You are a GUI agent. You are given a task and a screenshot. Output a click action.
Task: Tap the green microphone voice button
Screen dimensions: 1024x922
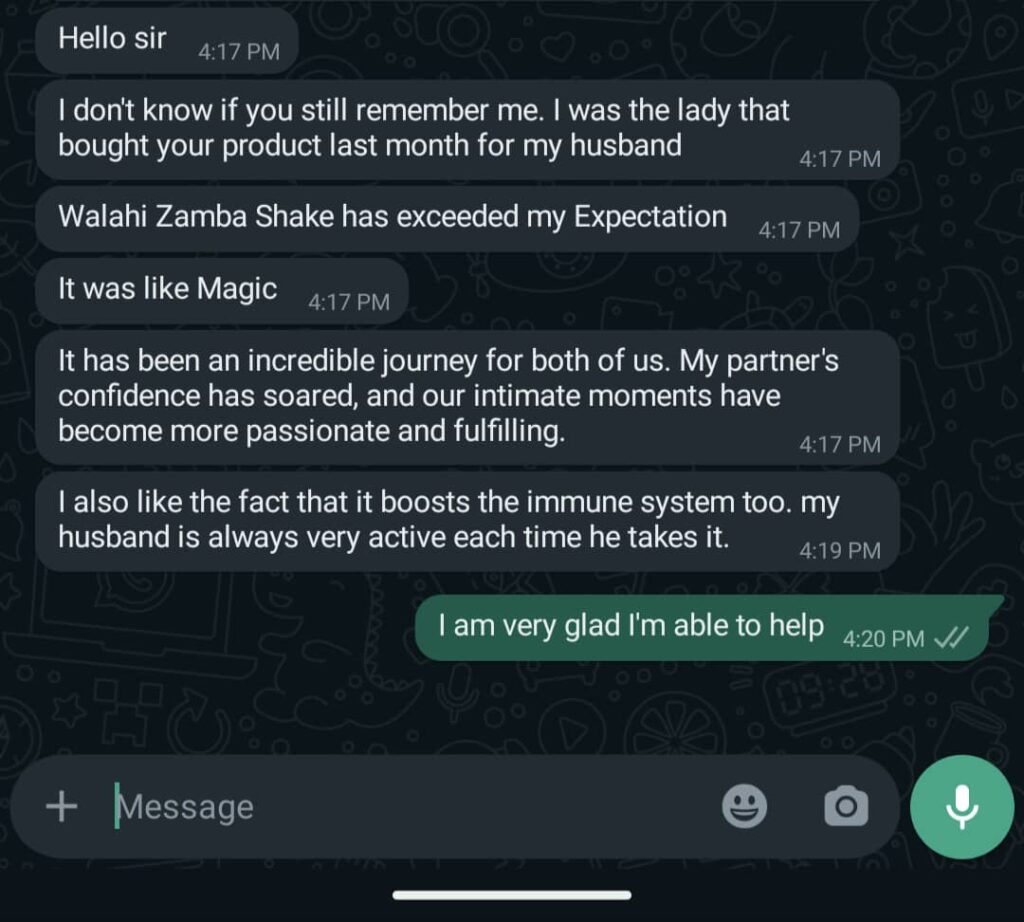coord(961,806)
